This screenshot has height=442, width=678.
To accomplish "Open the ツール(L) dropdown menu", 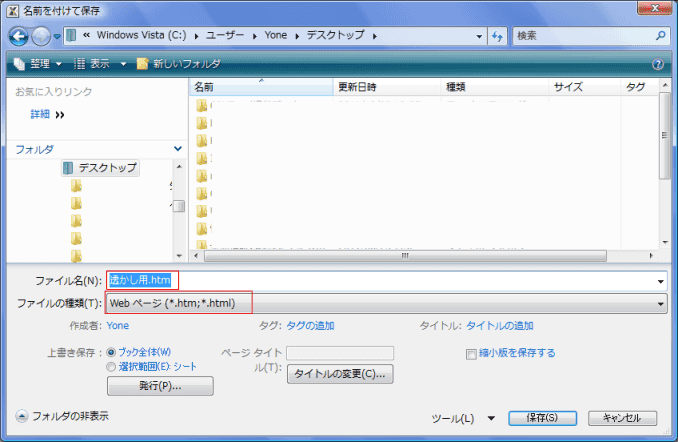I will coord(463,418).
